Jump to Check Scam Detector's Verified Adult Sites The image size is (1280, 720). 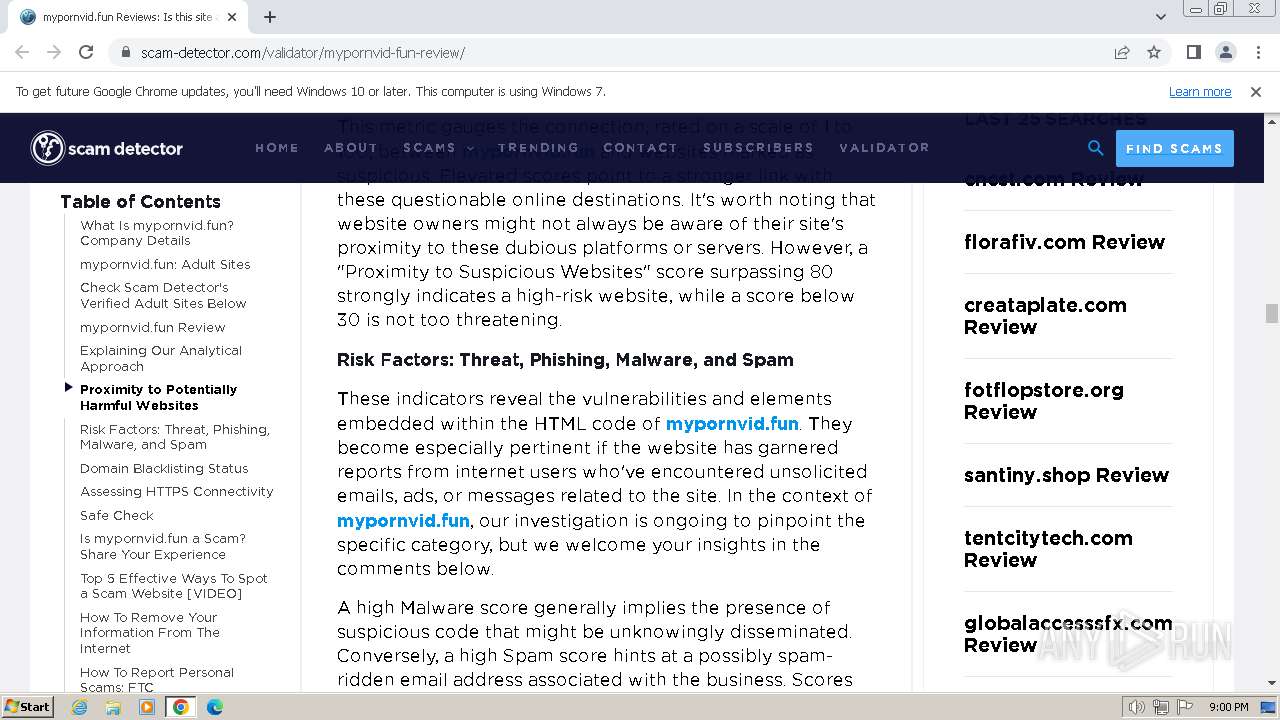[163, 296]
